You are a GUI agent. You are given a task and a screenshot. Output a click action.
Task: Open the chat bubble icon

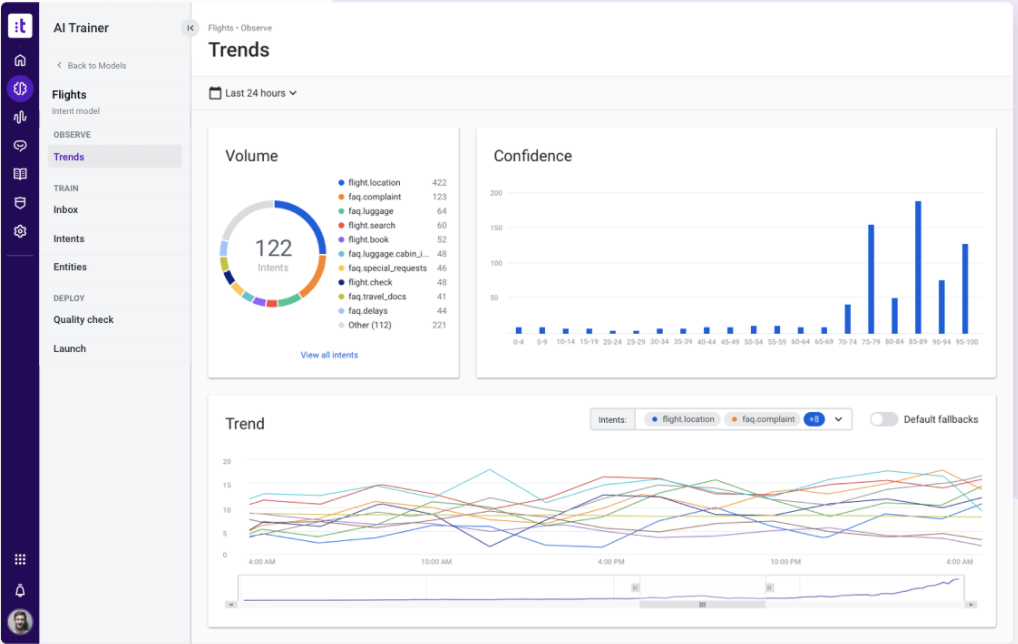click(20, 145)
